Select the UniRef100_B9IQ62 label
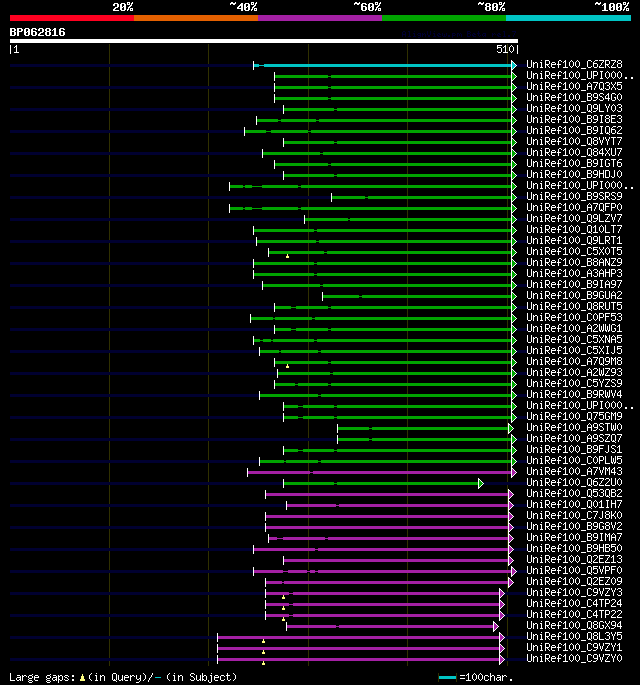This screenshot has height=685, width=640. pyautogui.click(x=574, y=131)
